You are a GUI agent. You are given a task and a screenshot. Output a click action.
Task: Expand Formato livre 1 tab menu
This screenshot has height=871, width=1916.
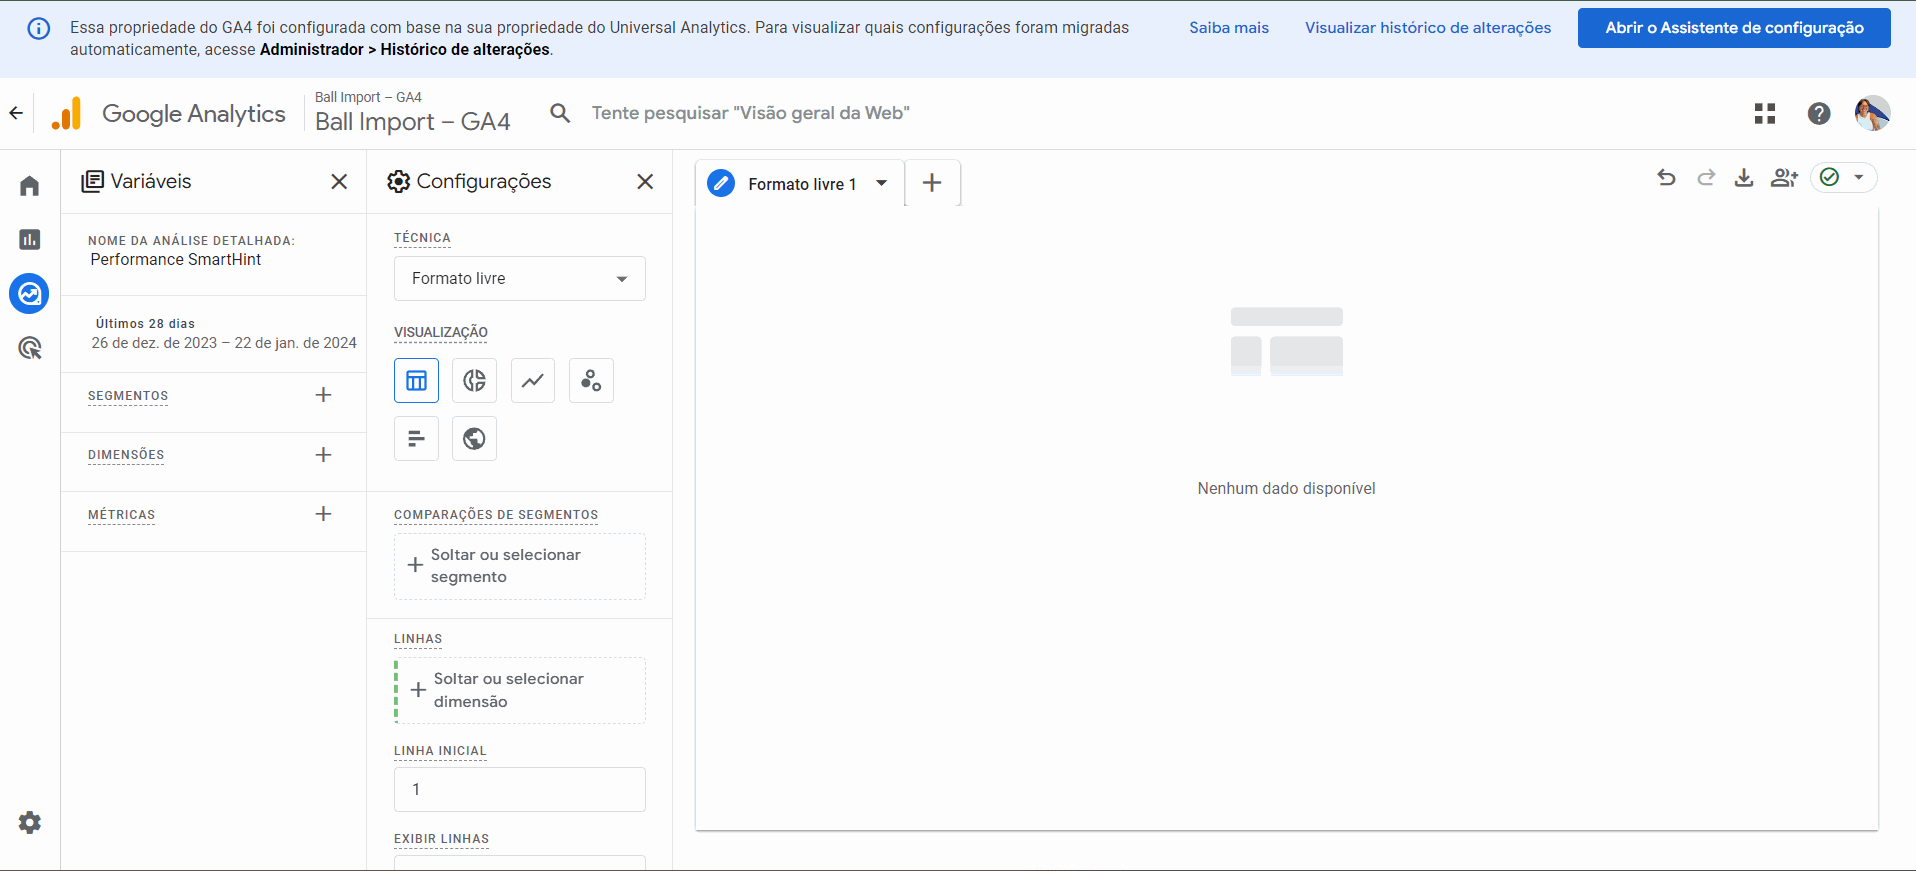[x=881, y=183]
